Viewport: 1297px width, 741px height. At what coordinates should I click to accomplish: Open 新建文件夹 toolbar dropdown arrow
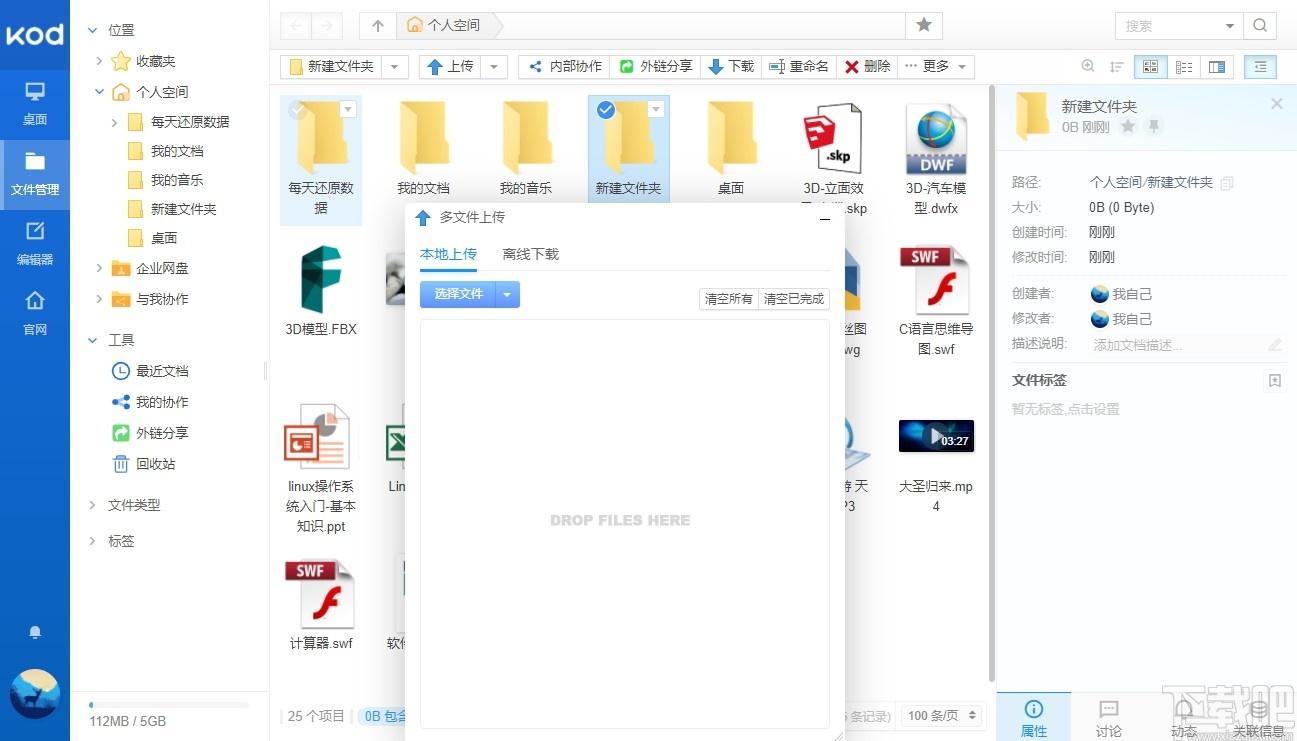coord(396,67)
